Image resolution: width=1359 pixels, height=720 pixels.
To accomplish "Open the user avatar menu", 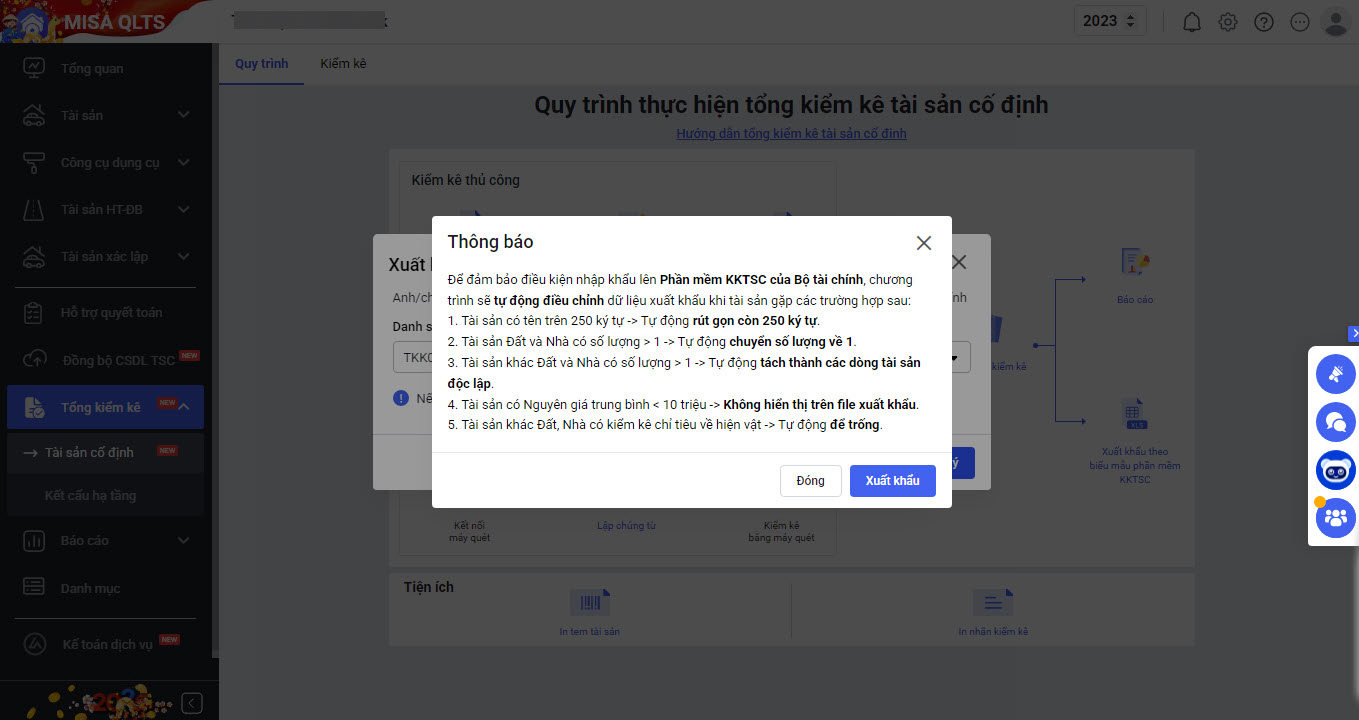I will pyautogui.click(x=1335, y=22).
